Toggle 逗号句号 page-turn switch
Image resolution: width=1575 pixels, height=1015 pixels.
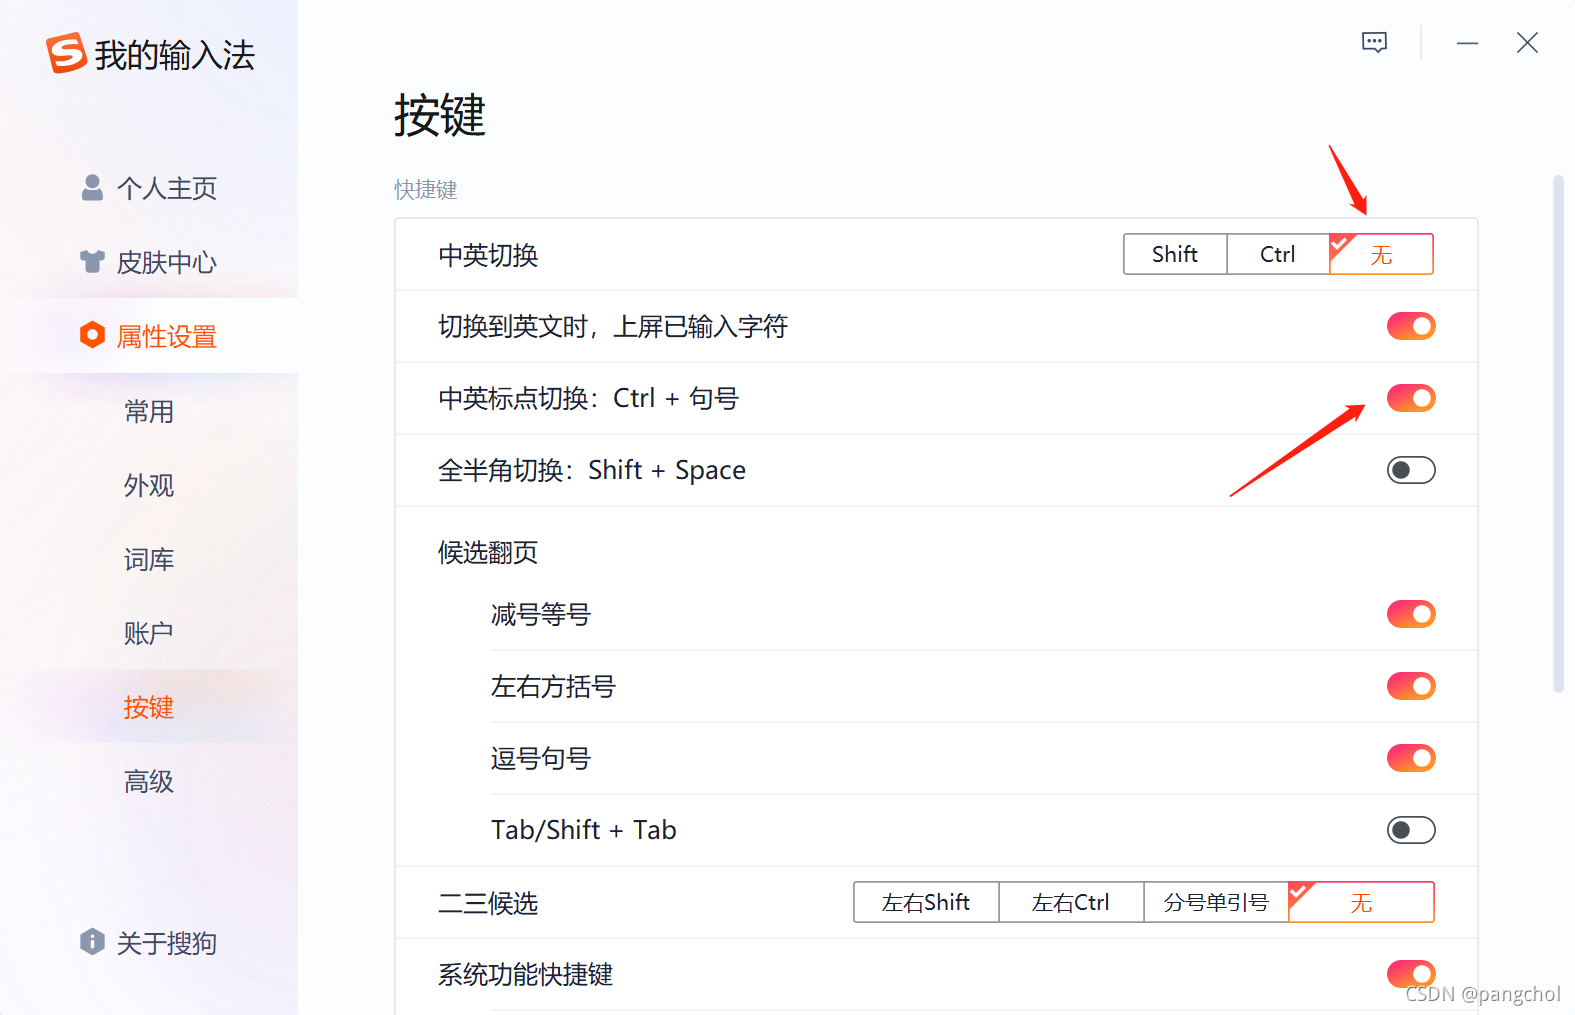point(1411,758)
